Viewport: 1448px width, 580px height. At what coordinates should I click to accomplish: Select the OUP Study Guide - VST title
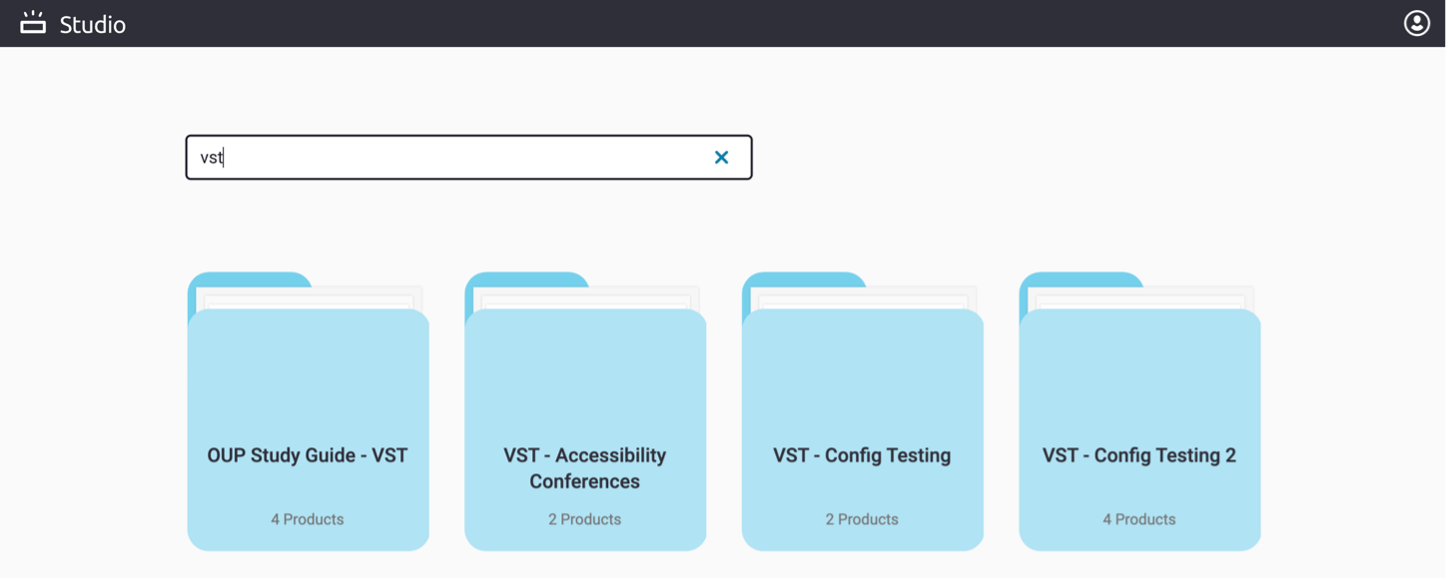[308, 455]
